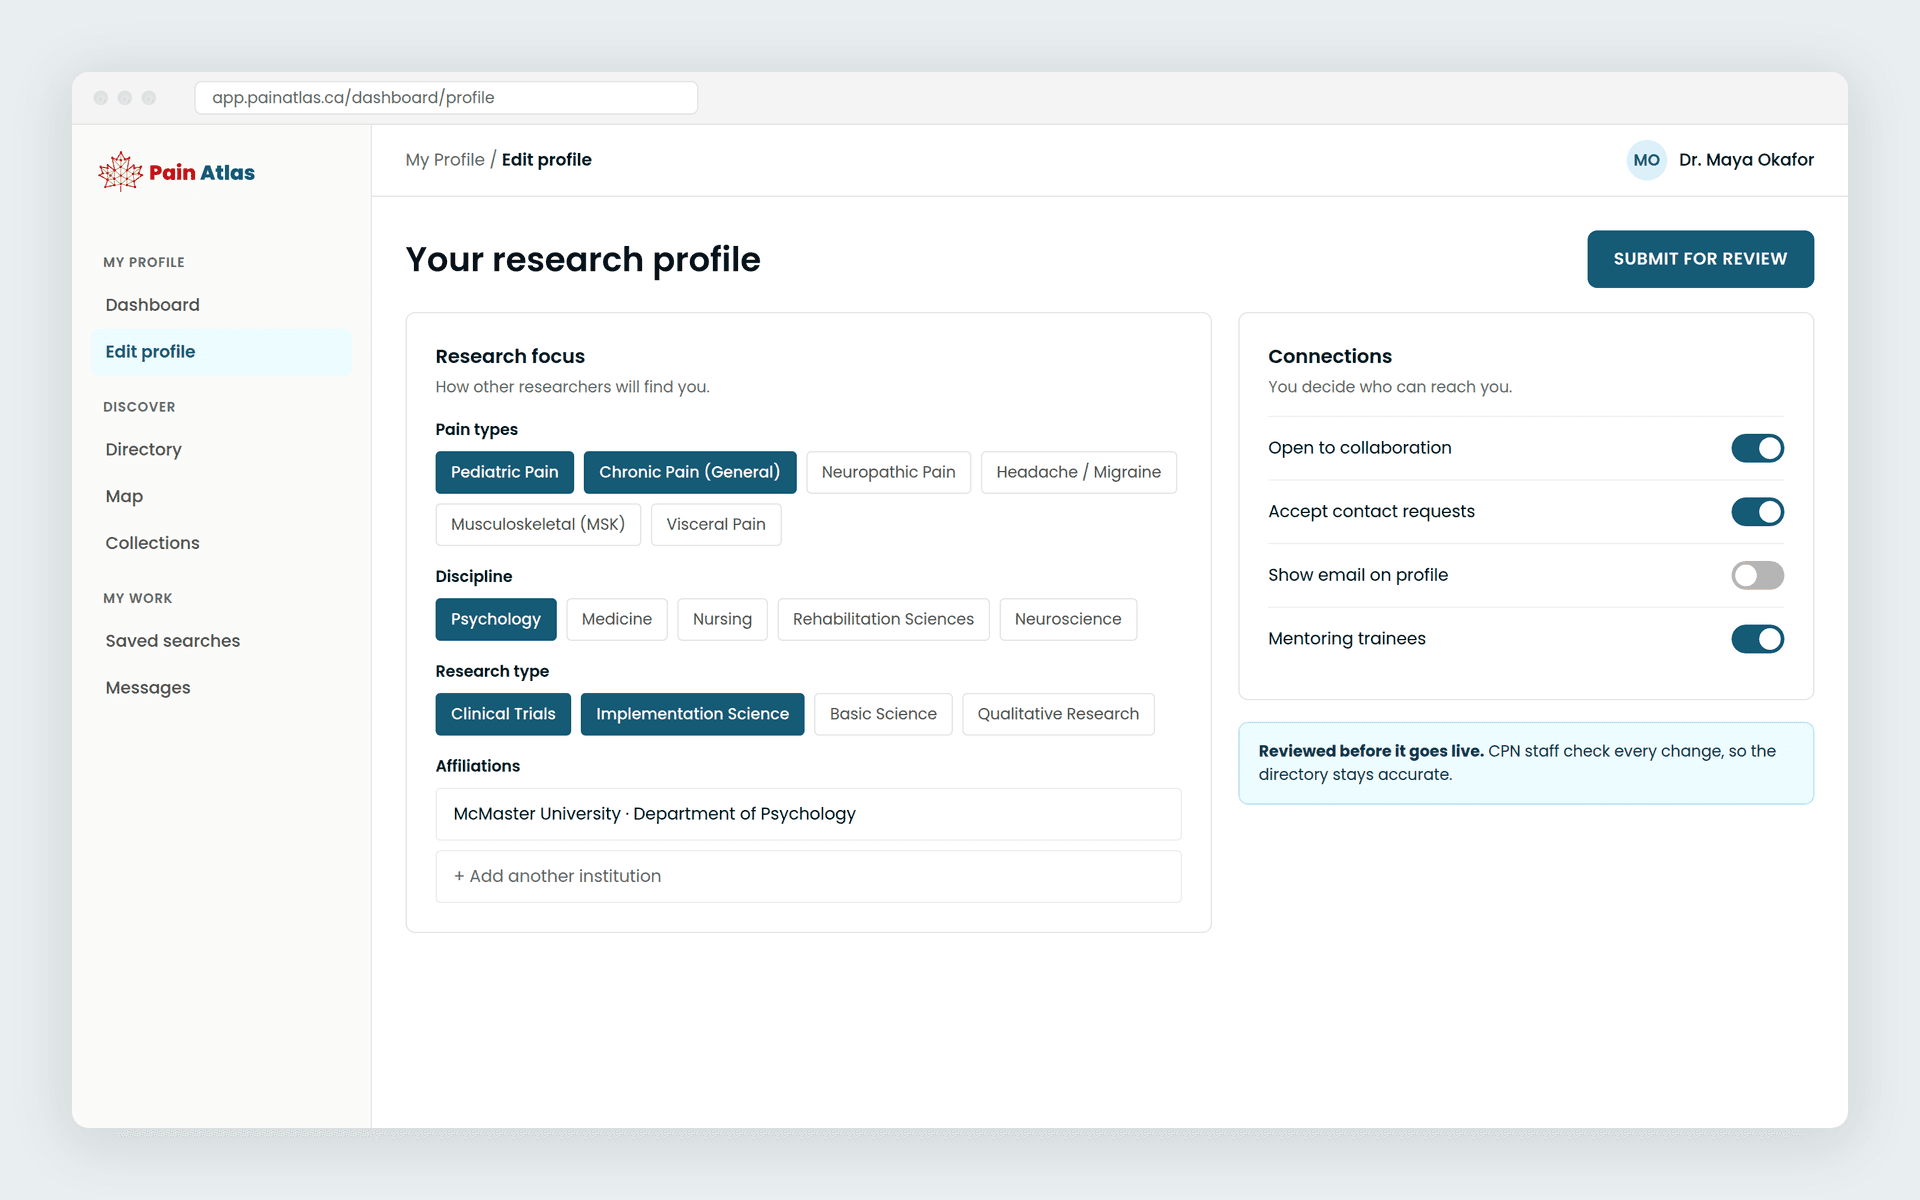1920x1200 pixels.
Task: Deselect Implementation Science research type
Action: pyautogui.click(x=692, y=714)
